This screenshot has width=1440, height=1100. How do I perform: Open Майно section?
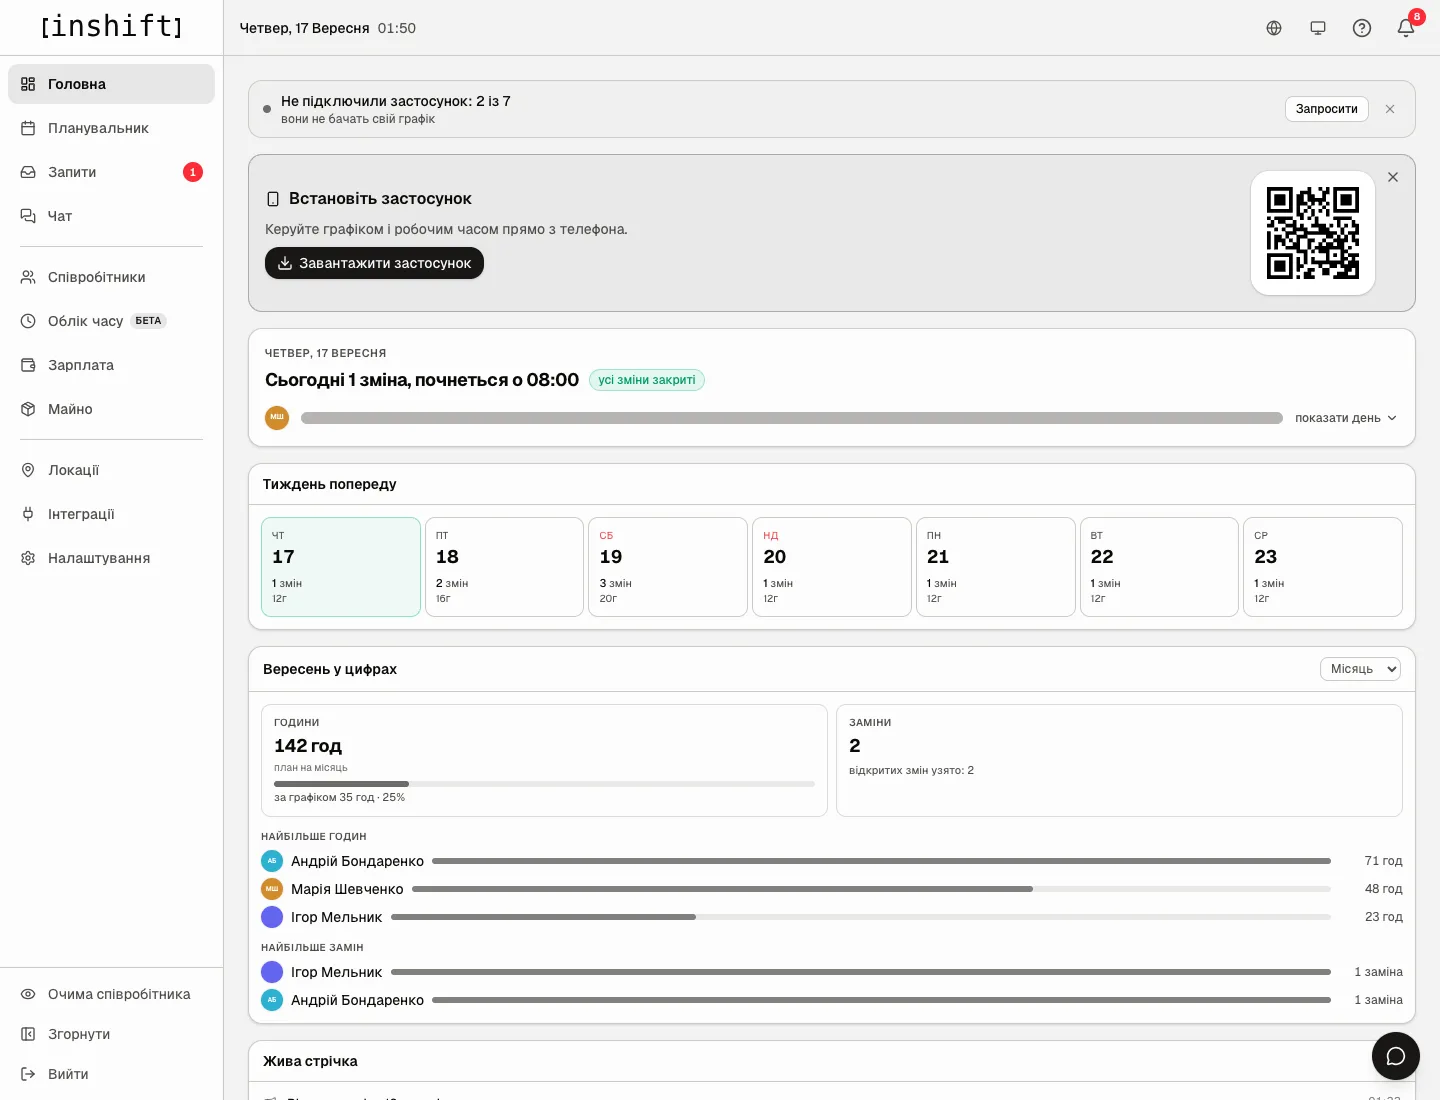[x=111, y=409]
